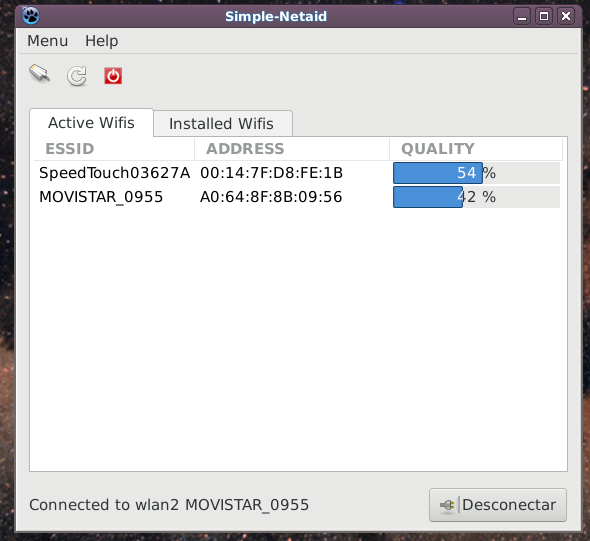Click the 54 % quality bar
The height and width of the screenshot is (541, 590).
(476, 173)
